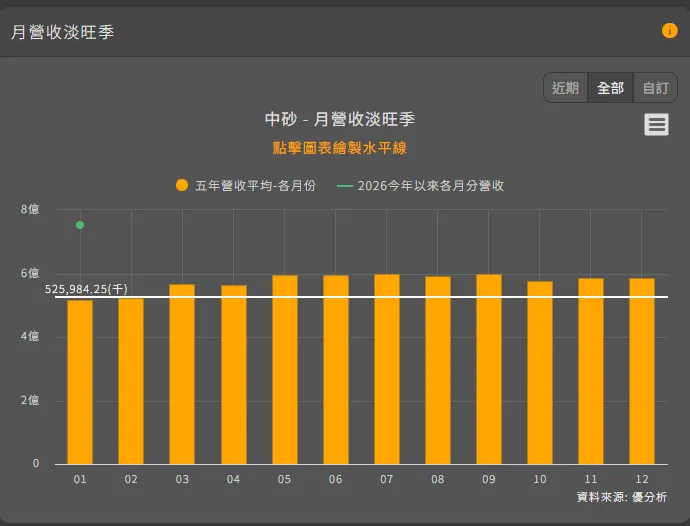The image size is (690, 526).
Task: Select the bar for month 07
Action: coord(387,369)
